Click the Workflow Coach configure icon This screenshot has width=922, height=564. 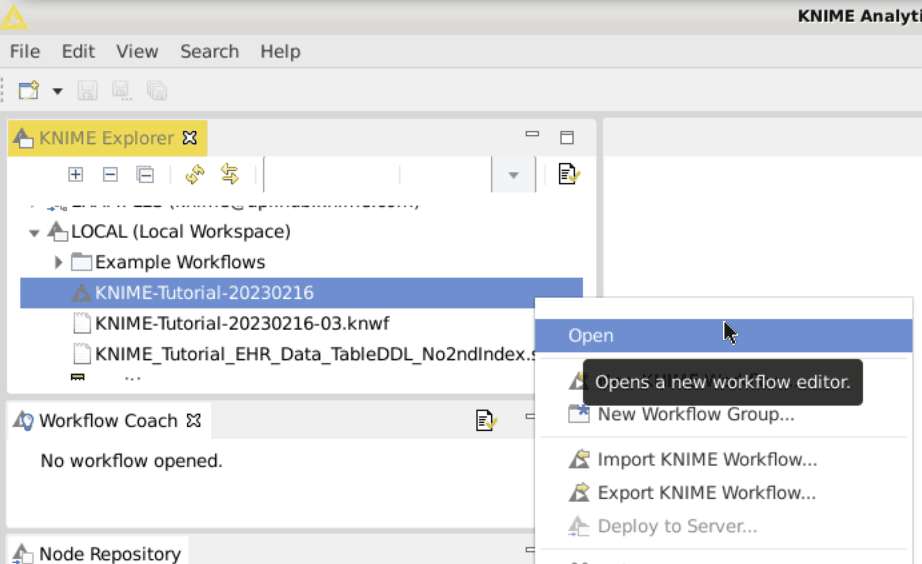pyautogui.click(x=486, y=421)
